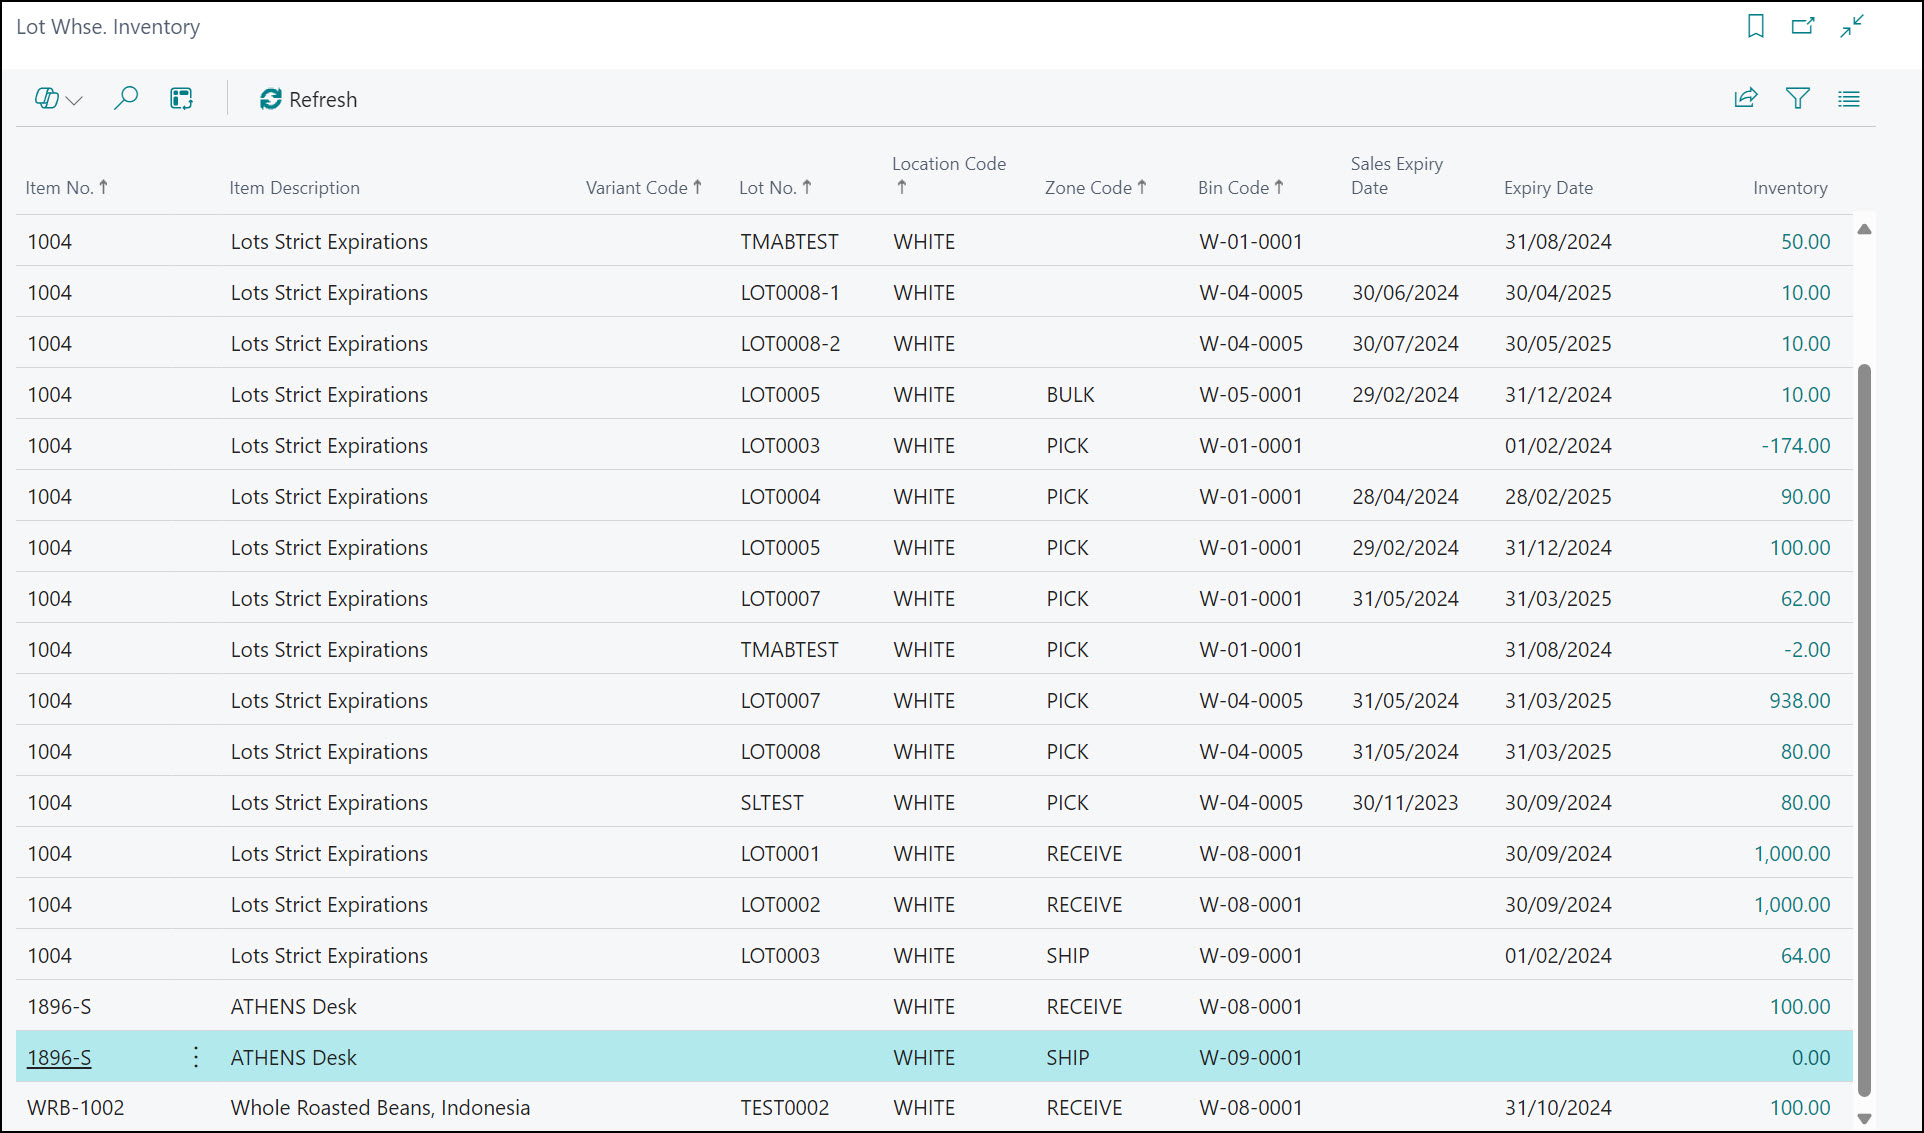
Task: Toggle the filter pane icon
Action: [1797, 98]
